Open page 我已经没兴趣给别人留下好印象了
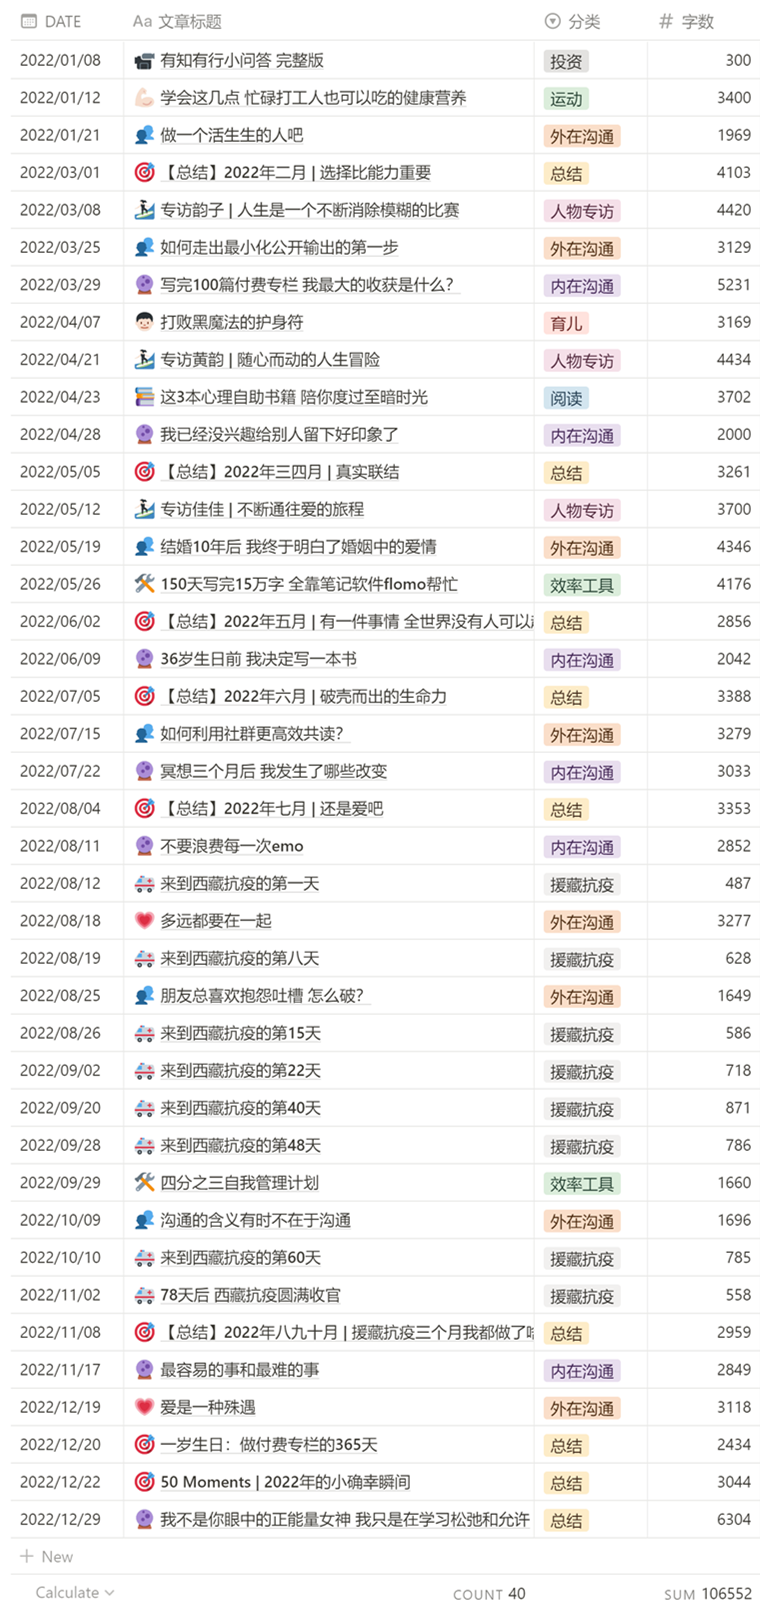This screenshot has width=760, height=1608. click(280, 434)
